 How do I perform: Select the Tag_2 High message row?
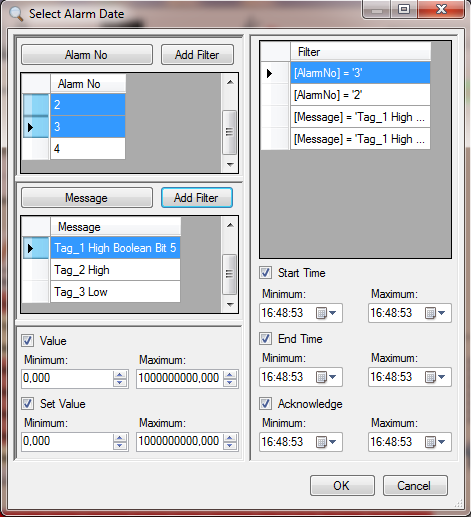pos(115,270)
